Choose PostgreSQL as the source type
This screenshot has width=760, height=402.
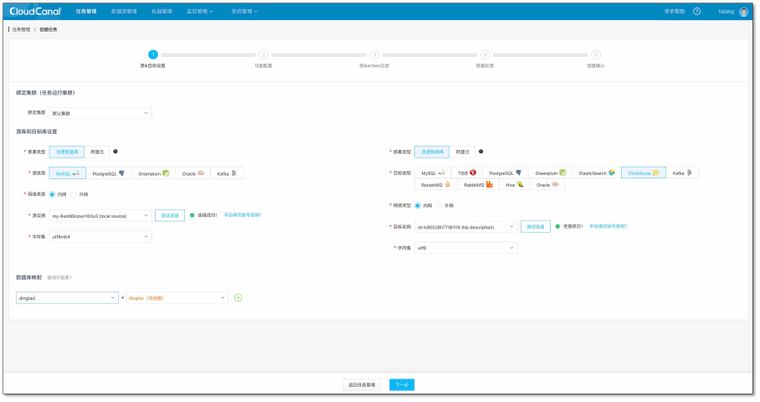point(109,173)
